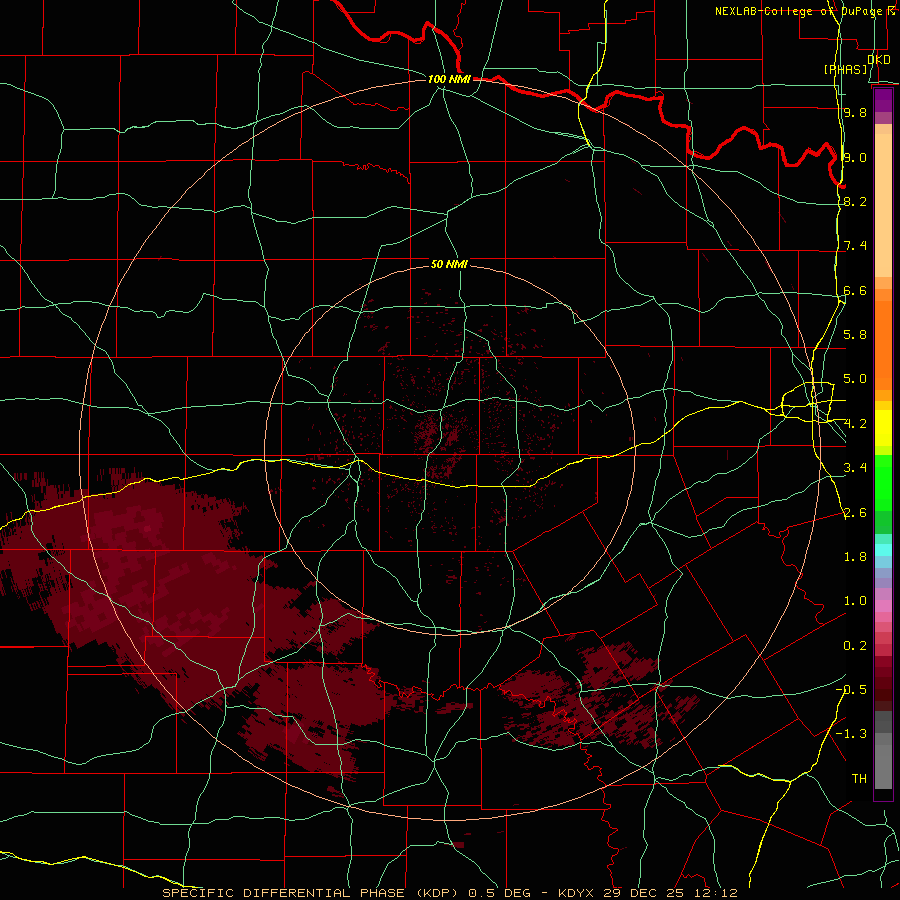Click the bright orange segment of color bar
The width and height of the screenshot is (900, 900).
[883, 346]
